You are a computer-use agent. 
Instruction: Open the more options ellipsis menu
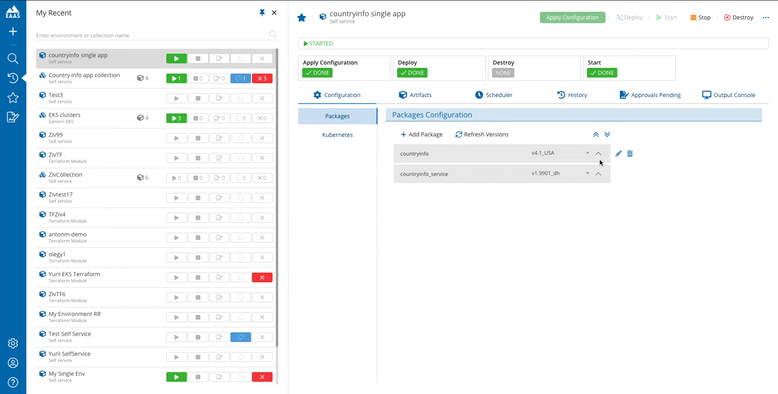(766, 17)
